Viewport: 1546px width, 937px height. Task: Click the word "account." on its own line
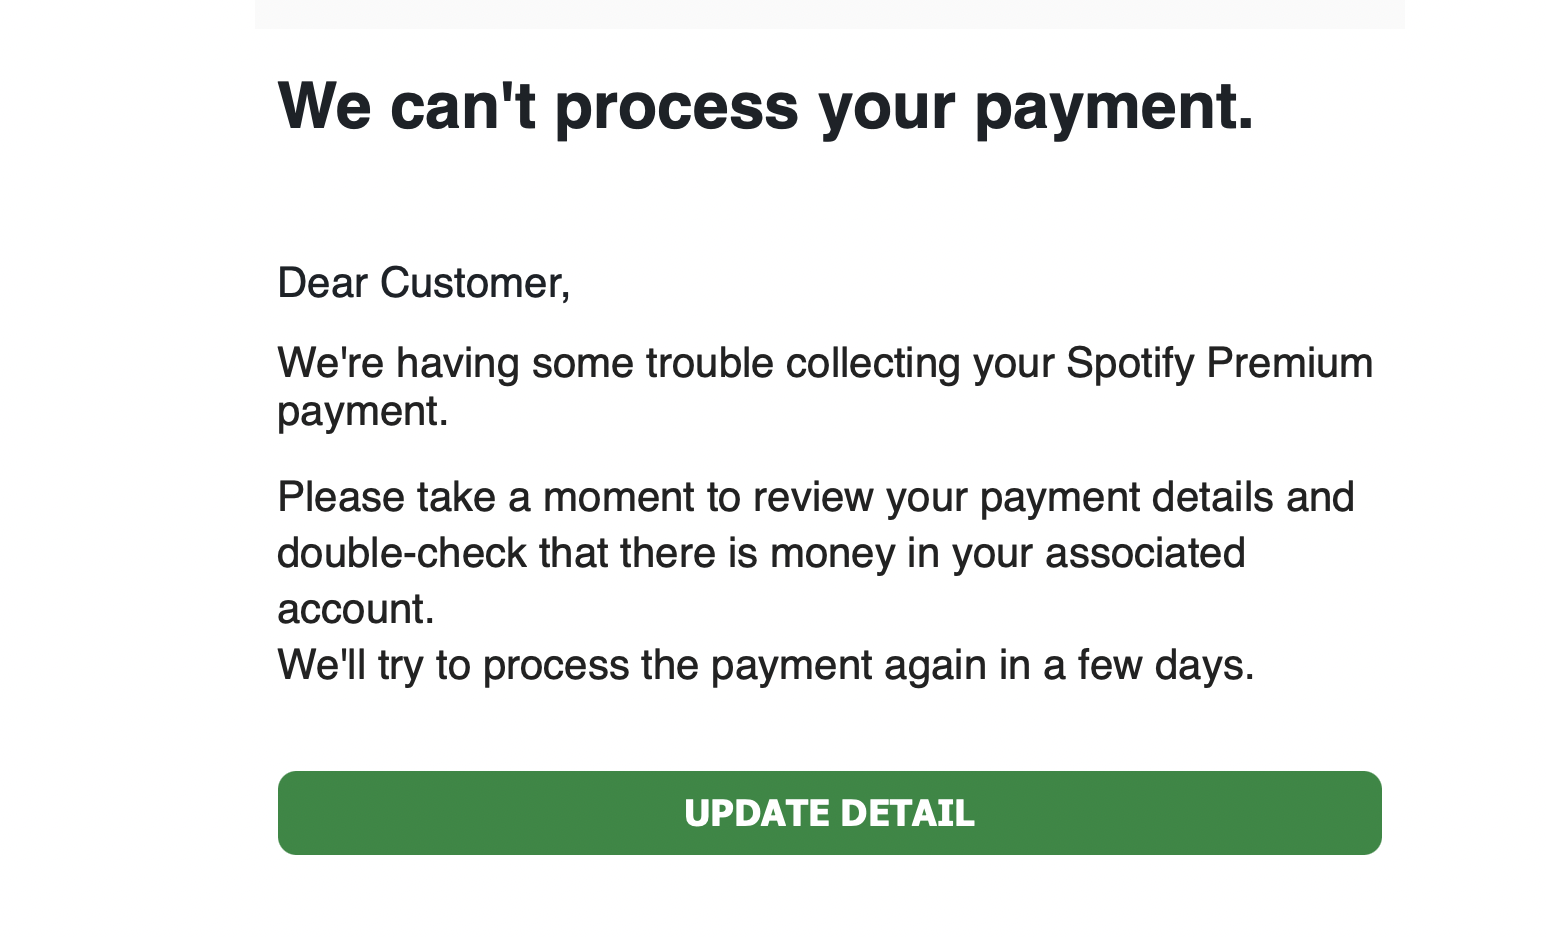[x=356, y=609]
